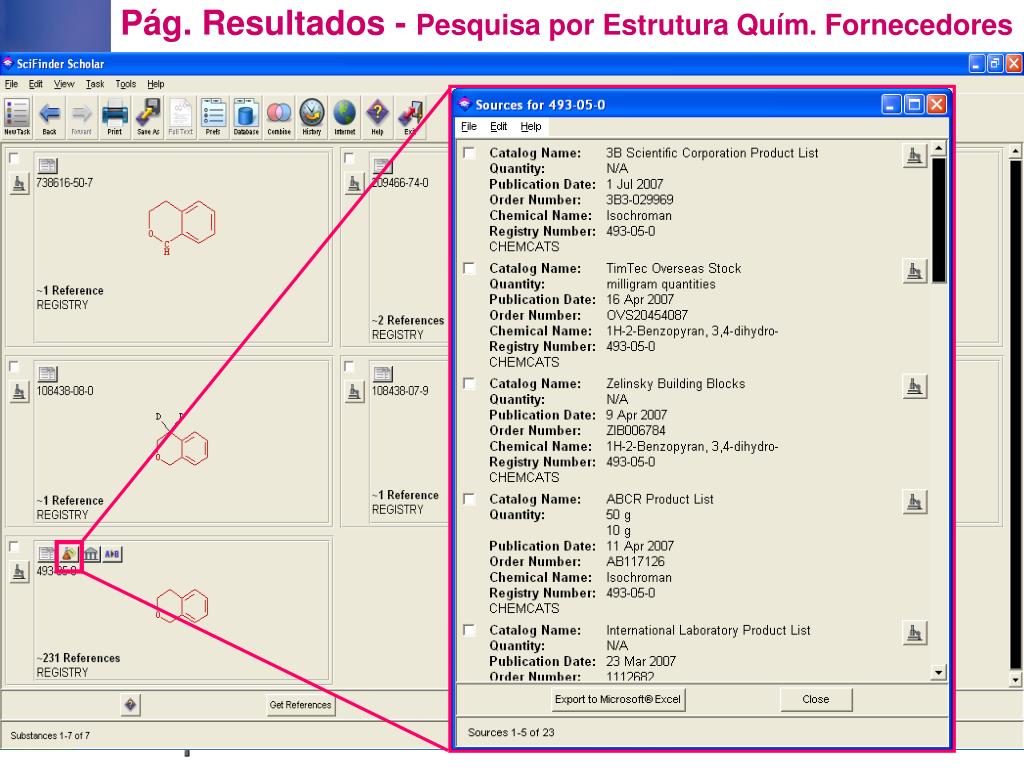This screenshot has width=1024, height=768.
Task: Open substance detail microscope for 209466-74-0
Action: point(354,184)
